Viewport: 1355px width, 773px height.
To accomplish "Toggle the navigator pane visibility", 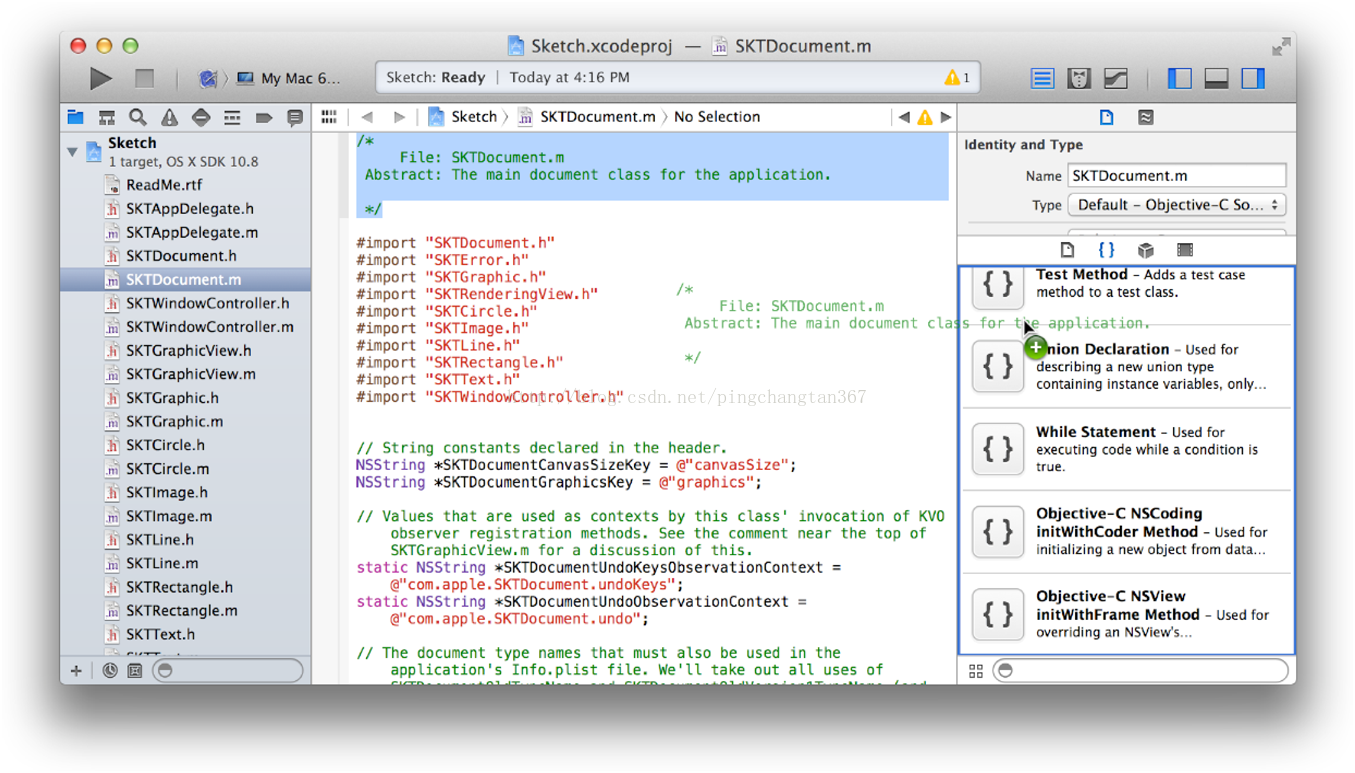I will (1179, 77).
